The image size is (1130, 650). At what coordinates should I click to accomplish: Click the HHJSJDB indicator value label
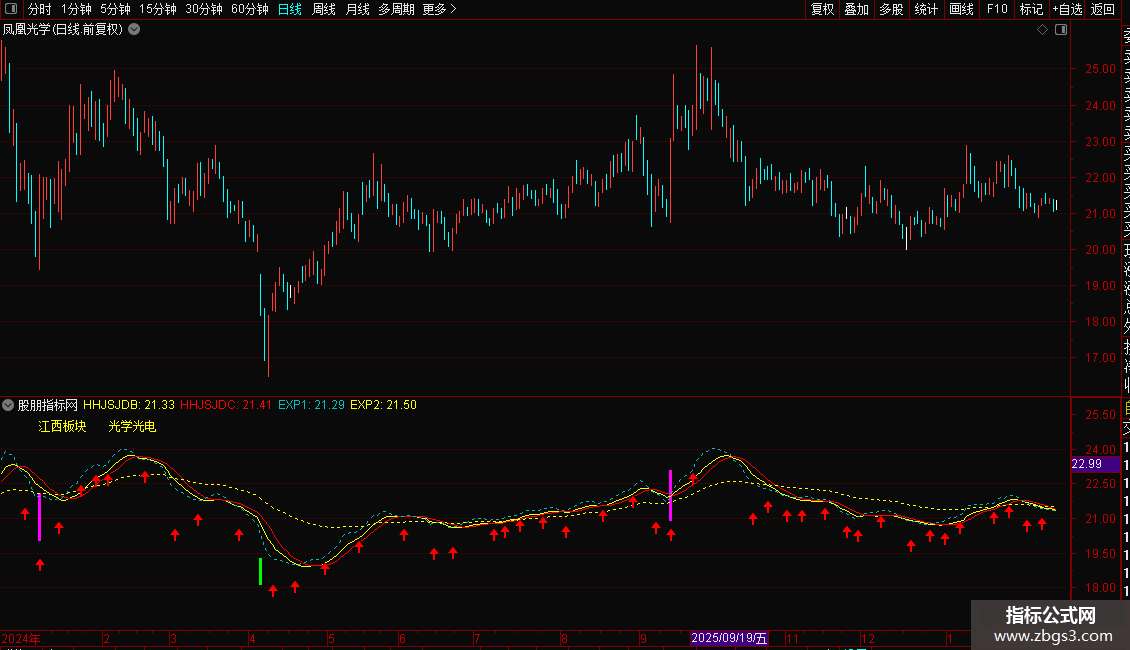(x=129, y=405)
